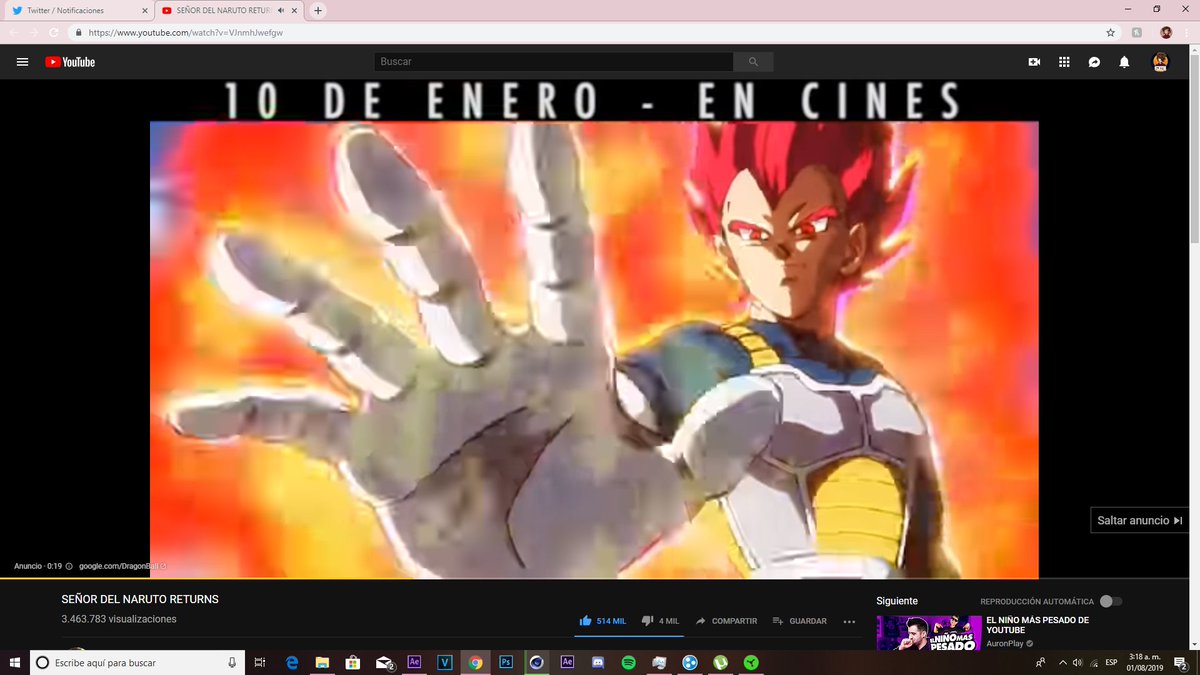Mute the tab using its speaker icon

283,10
